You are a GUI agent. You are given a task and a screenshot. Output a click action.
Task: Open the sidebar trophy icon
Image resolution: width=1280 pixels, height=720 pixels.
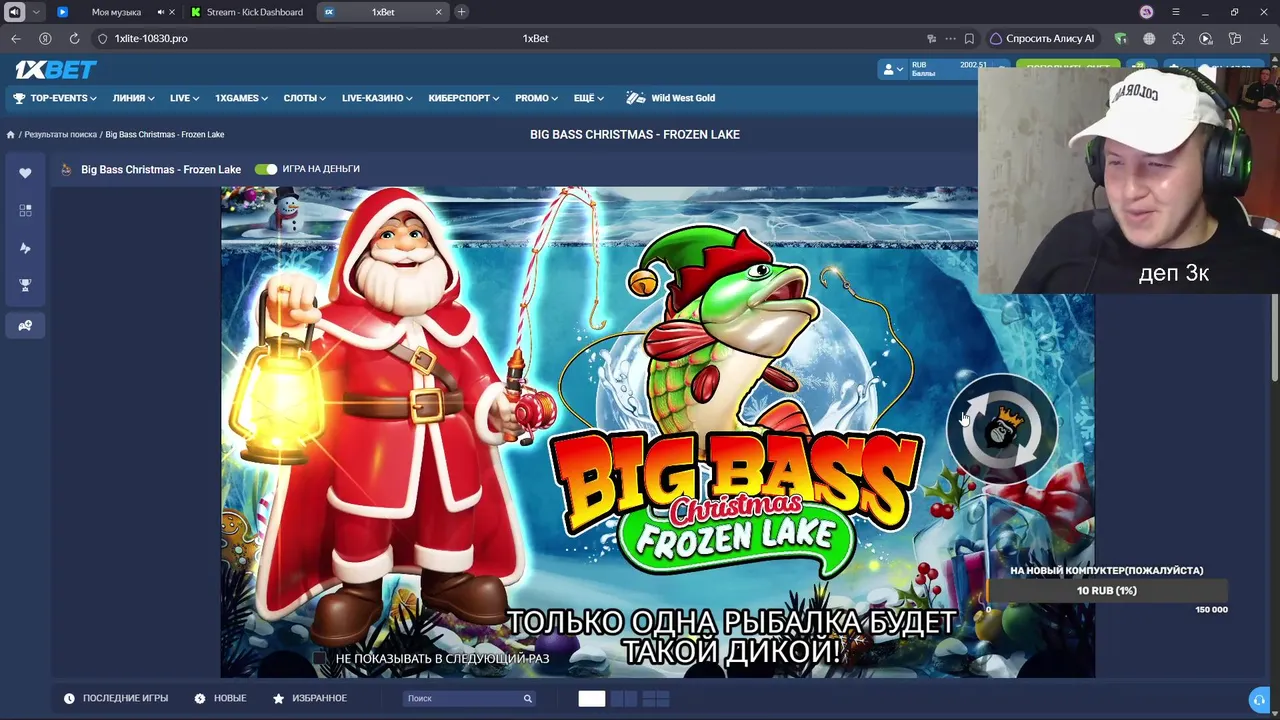[x=25, y=285]
